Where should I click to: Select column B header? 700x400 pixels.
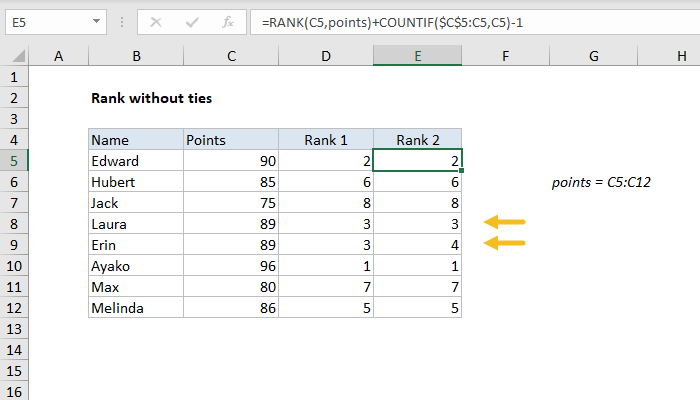(136, 56)
